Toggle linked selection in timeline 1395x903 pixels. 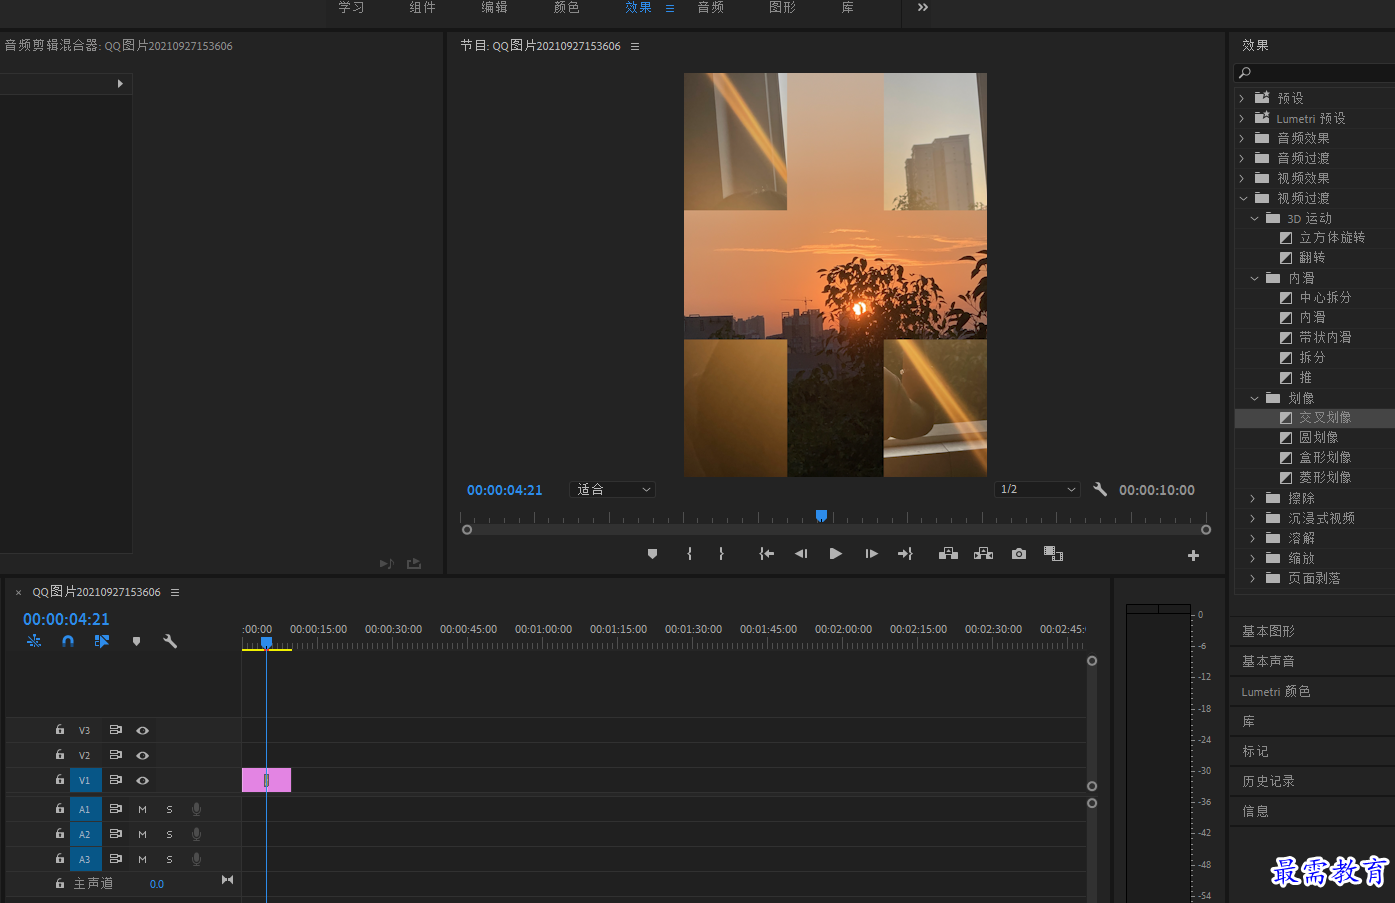tap(102, 641)
